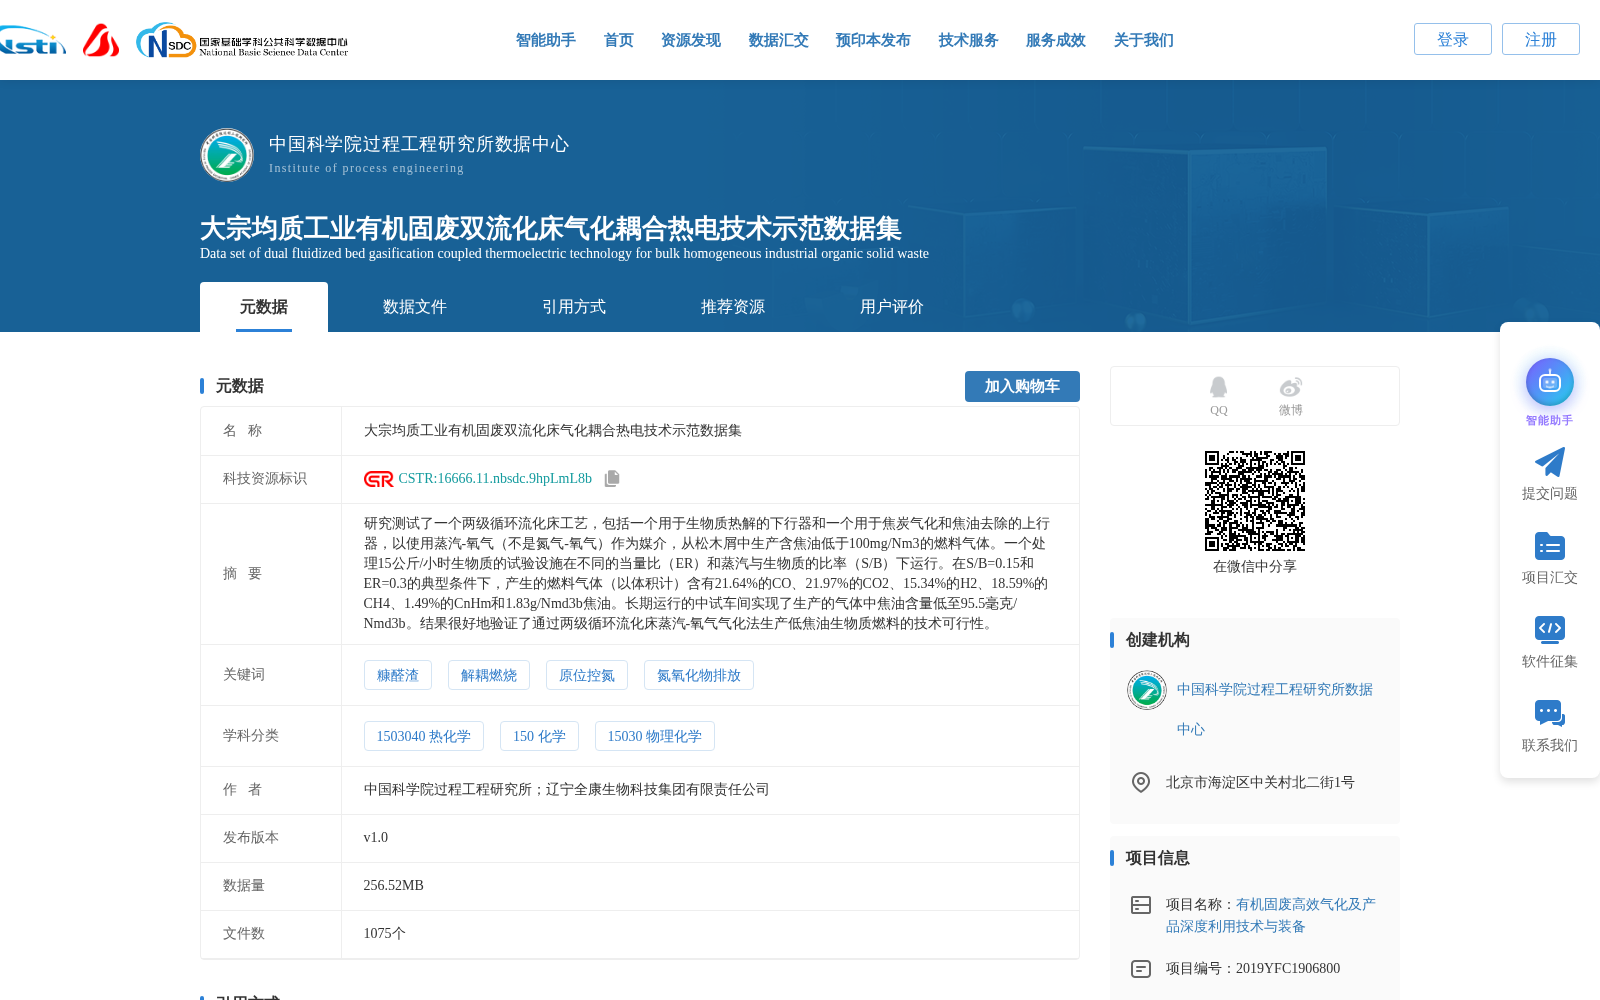Click the version value v1.0
This screenshot has height=1000, width=1600.
[x=376, y=838]
